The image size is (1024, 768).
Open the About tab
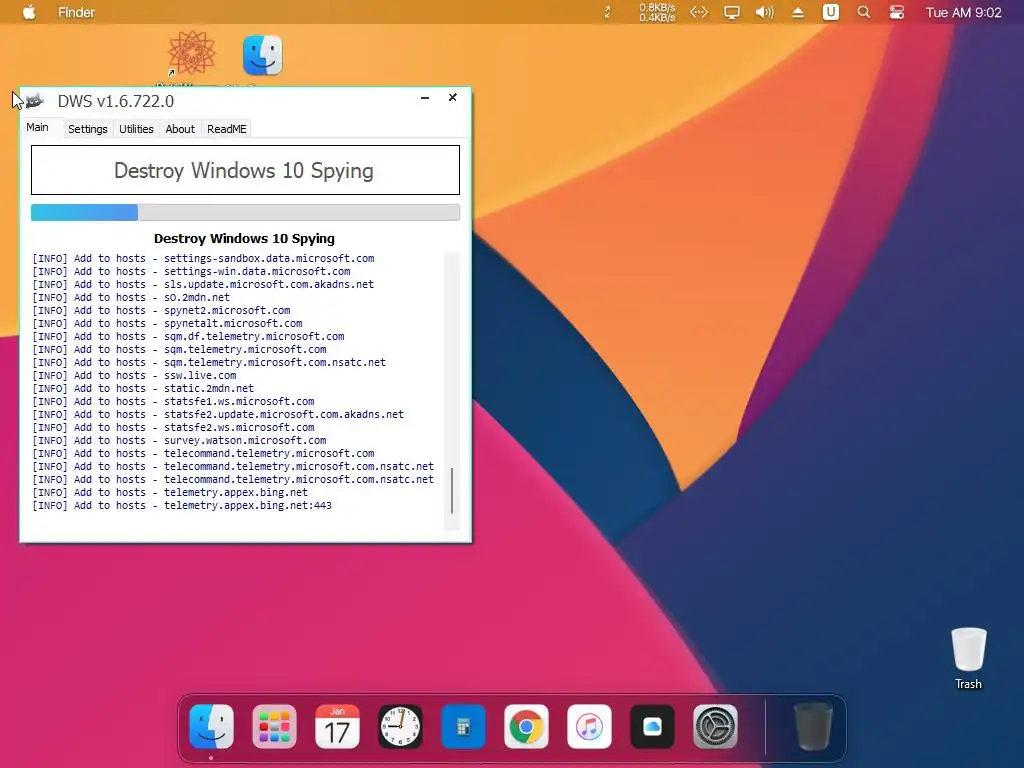pyautogui.click(x=180, y=129)
